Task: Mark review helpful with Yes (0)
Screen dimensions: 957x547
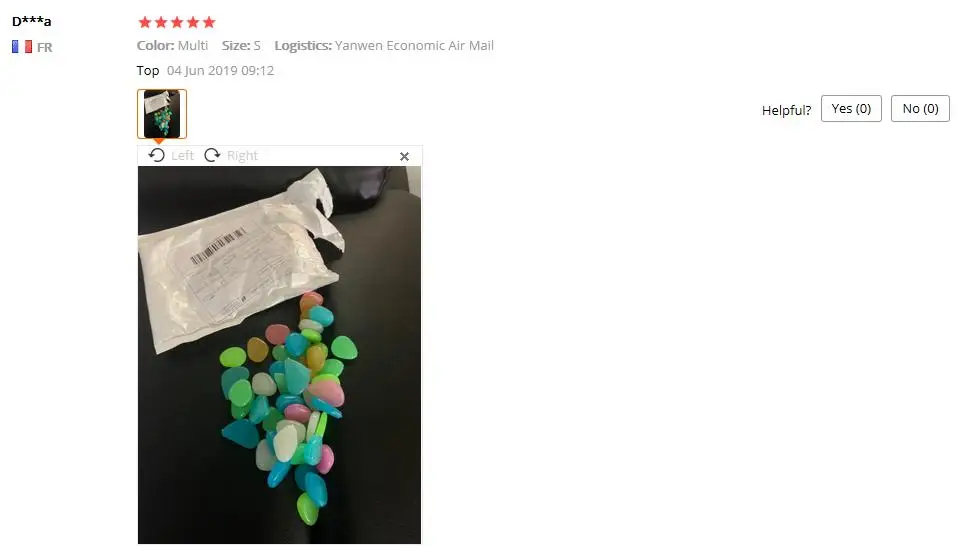Action: tap(851, 109)
